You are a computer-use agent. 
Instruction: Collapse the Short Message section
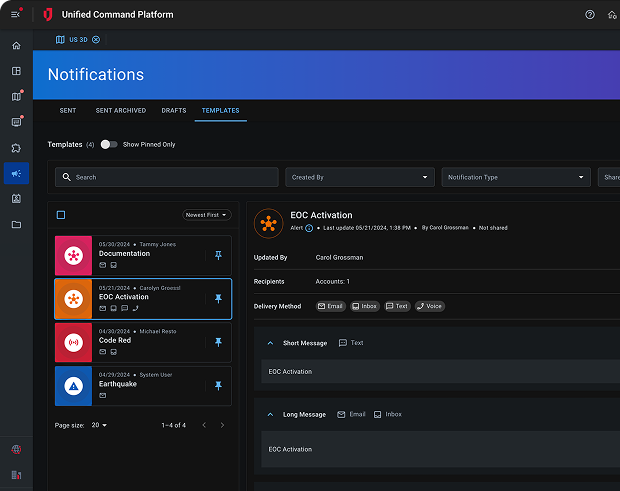270,343
